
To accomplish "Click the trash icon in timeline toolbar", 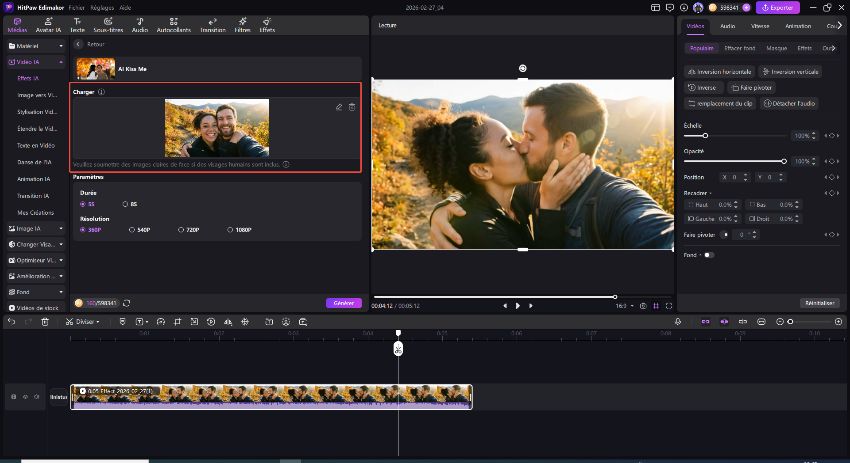I will pos(45,322).
